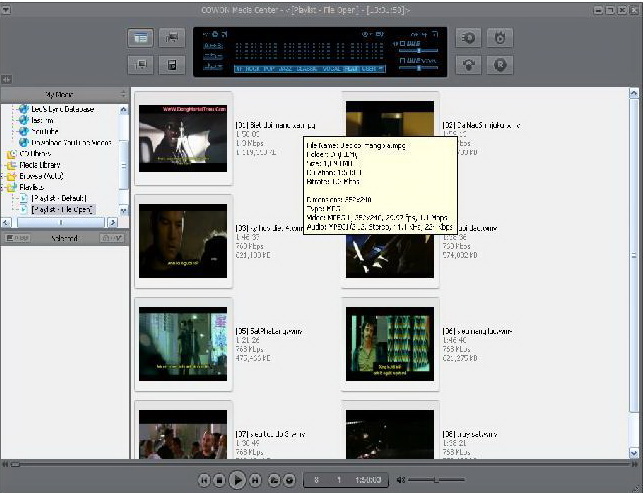Select the FLAT equalizer preset
643x493 pixels.
click(351, 69)
